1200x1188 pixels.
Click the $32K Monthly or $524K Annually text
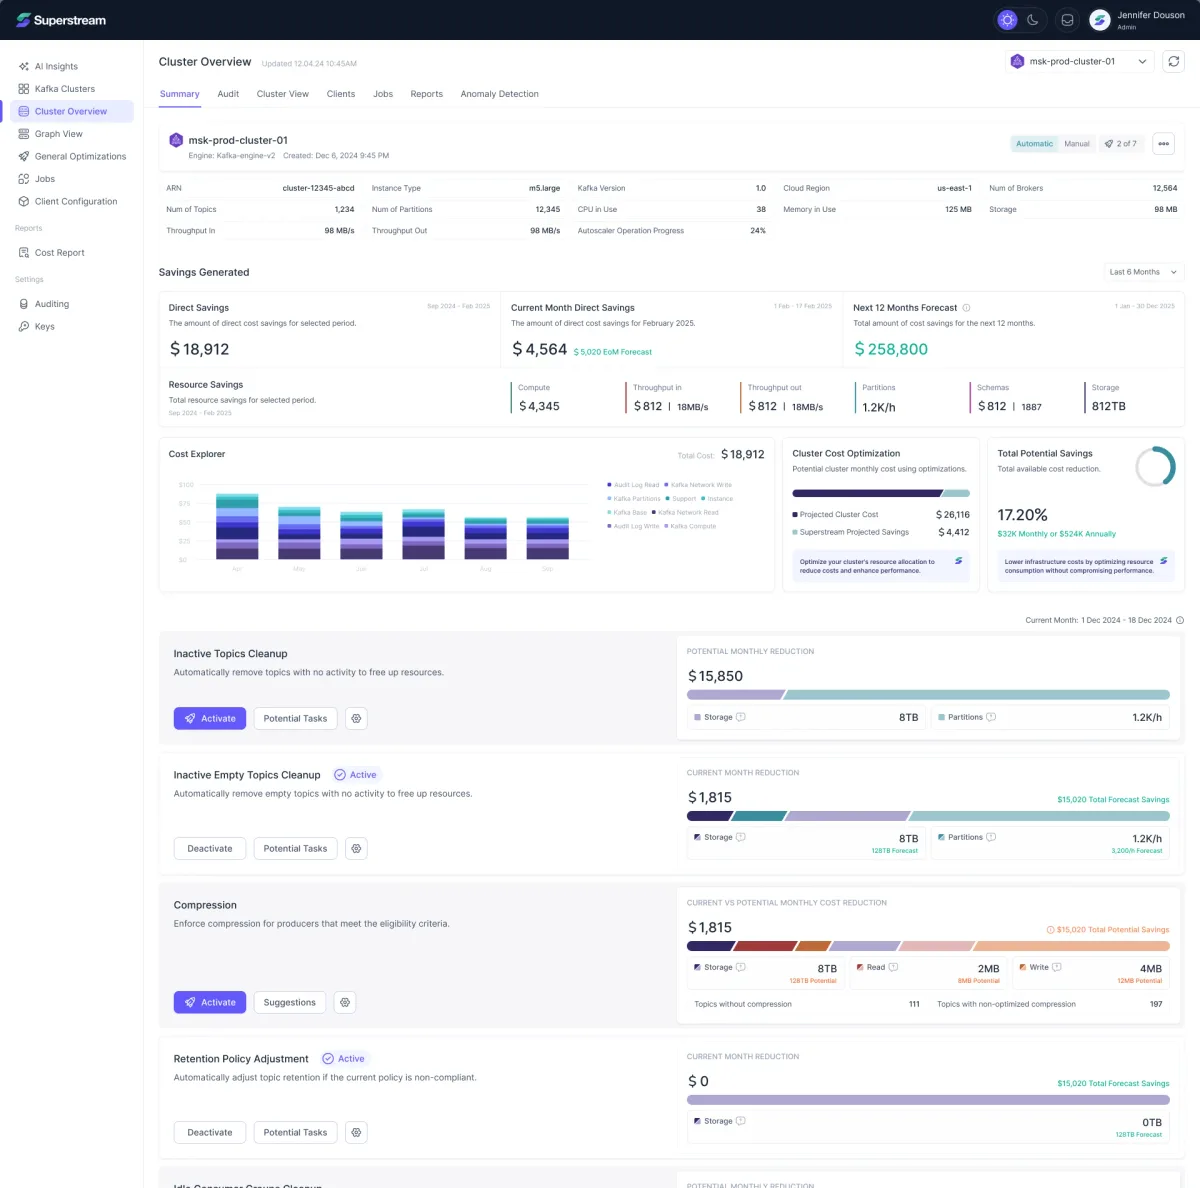(1056, 534)
